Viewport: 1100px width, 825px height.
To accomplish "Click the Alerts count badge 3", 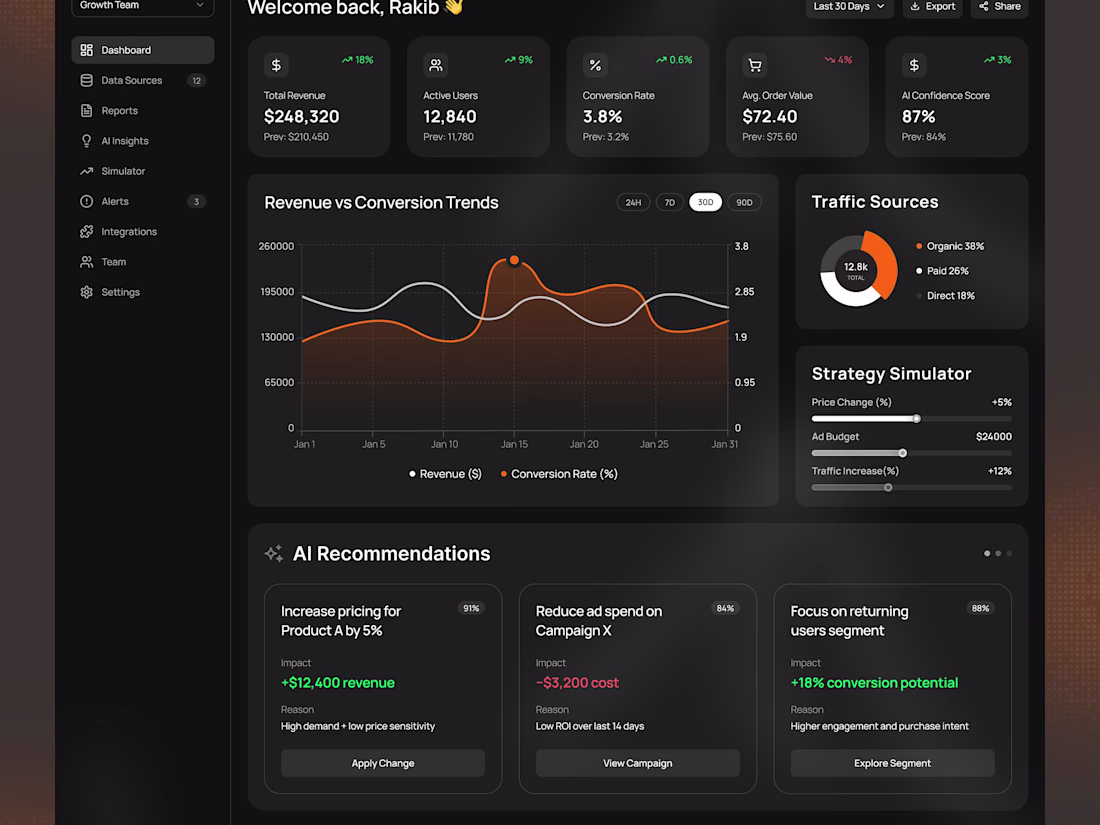I will 196,202.
